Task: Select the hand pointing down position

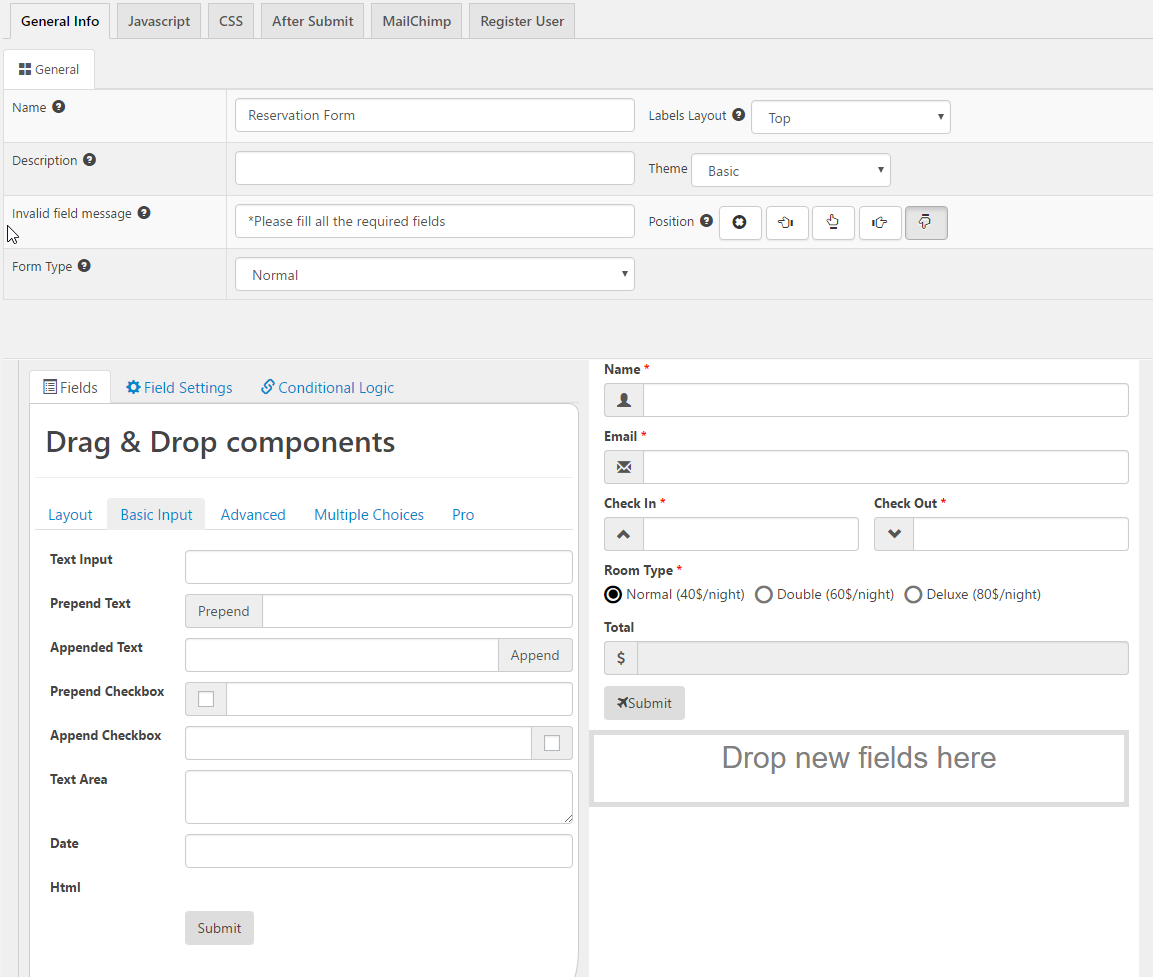Action: tap(926, 222)
